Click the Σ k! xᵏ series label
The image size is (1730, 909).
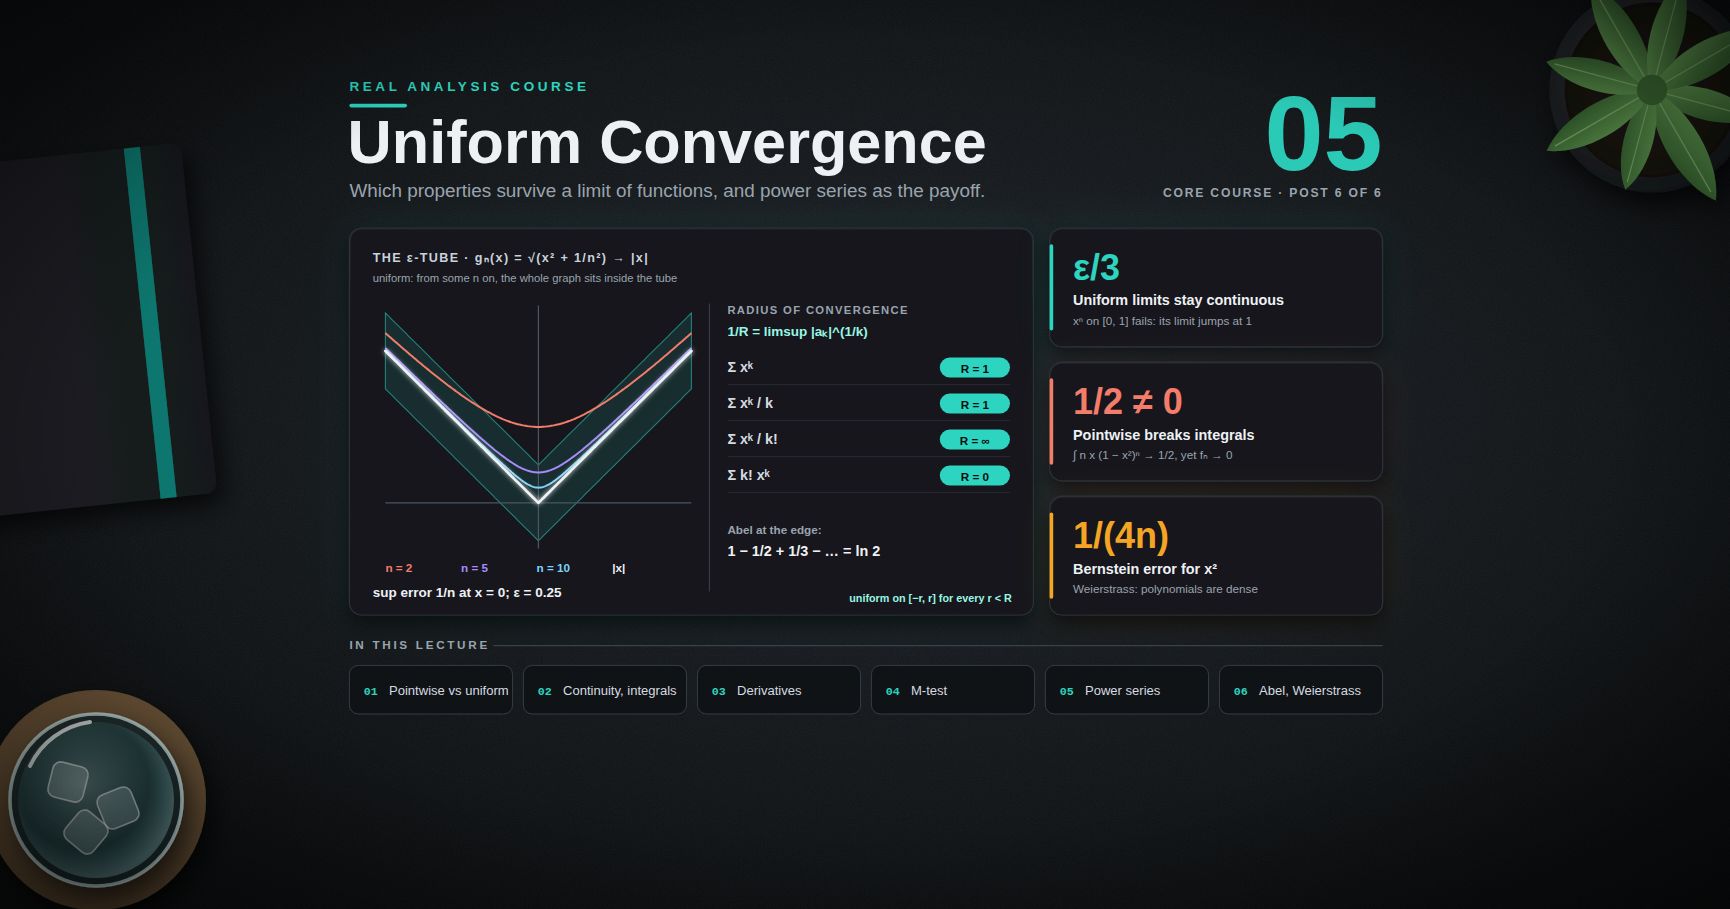click(x=749, y=475)
